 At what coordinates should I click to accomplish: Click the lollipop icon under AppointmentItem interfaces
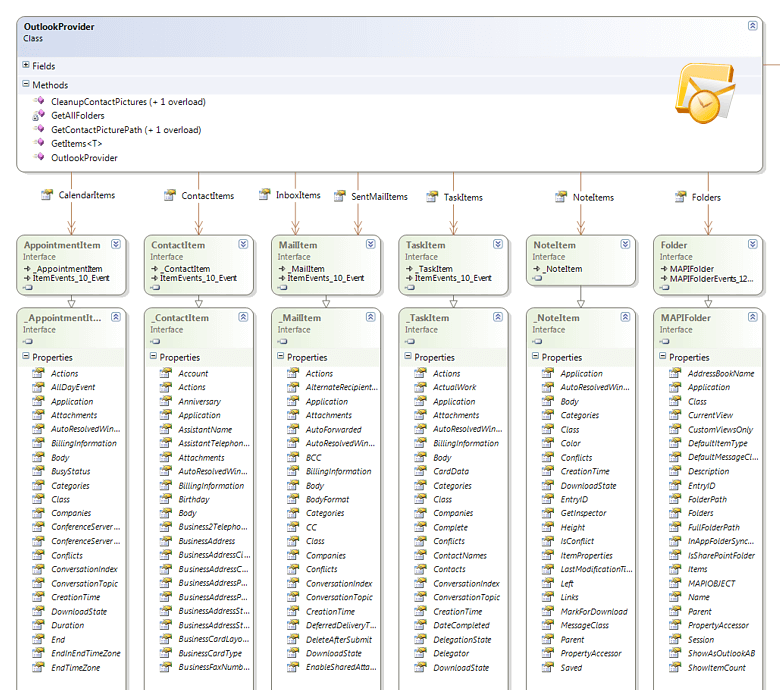(28, 288)
